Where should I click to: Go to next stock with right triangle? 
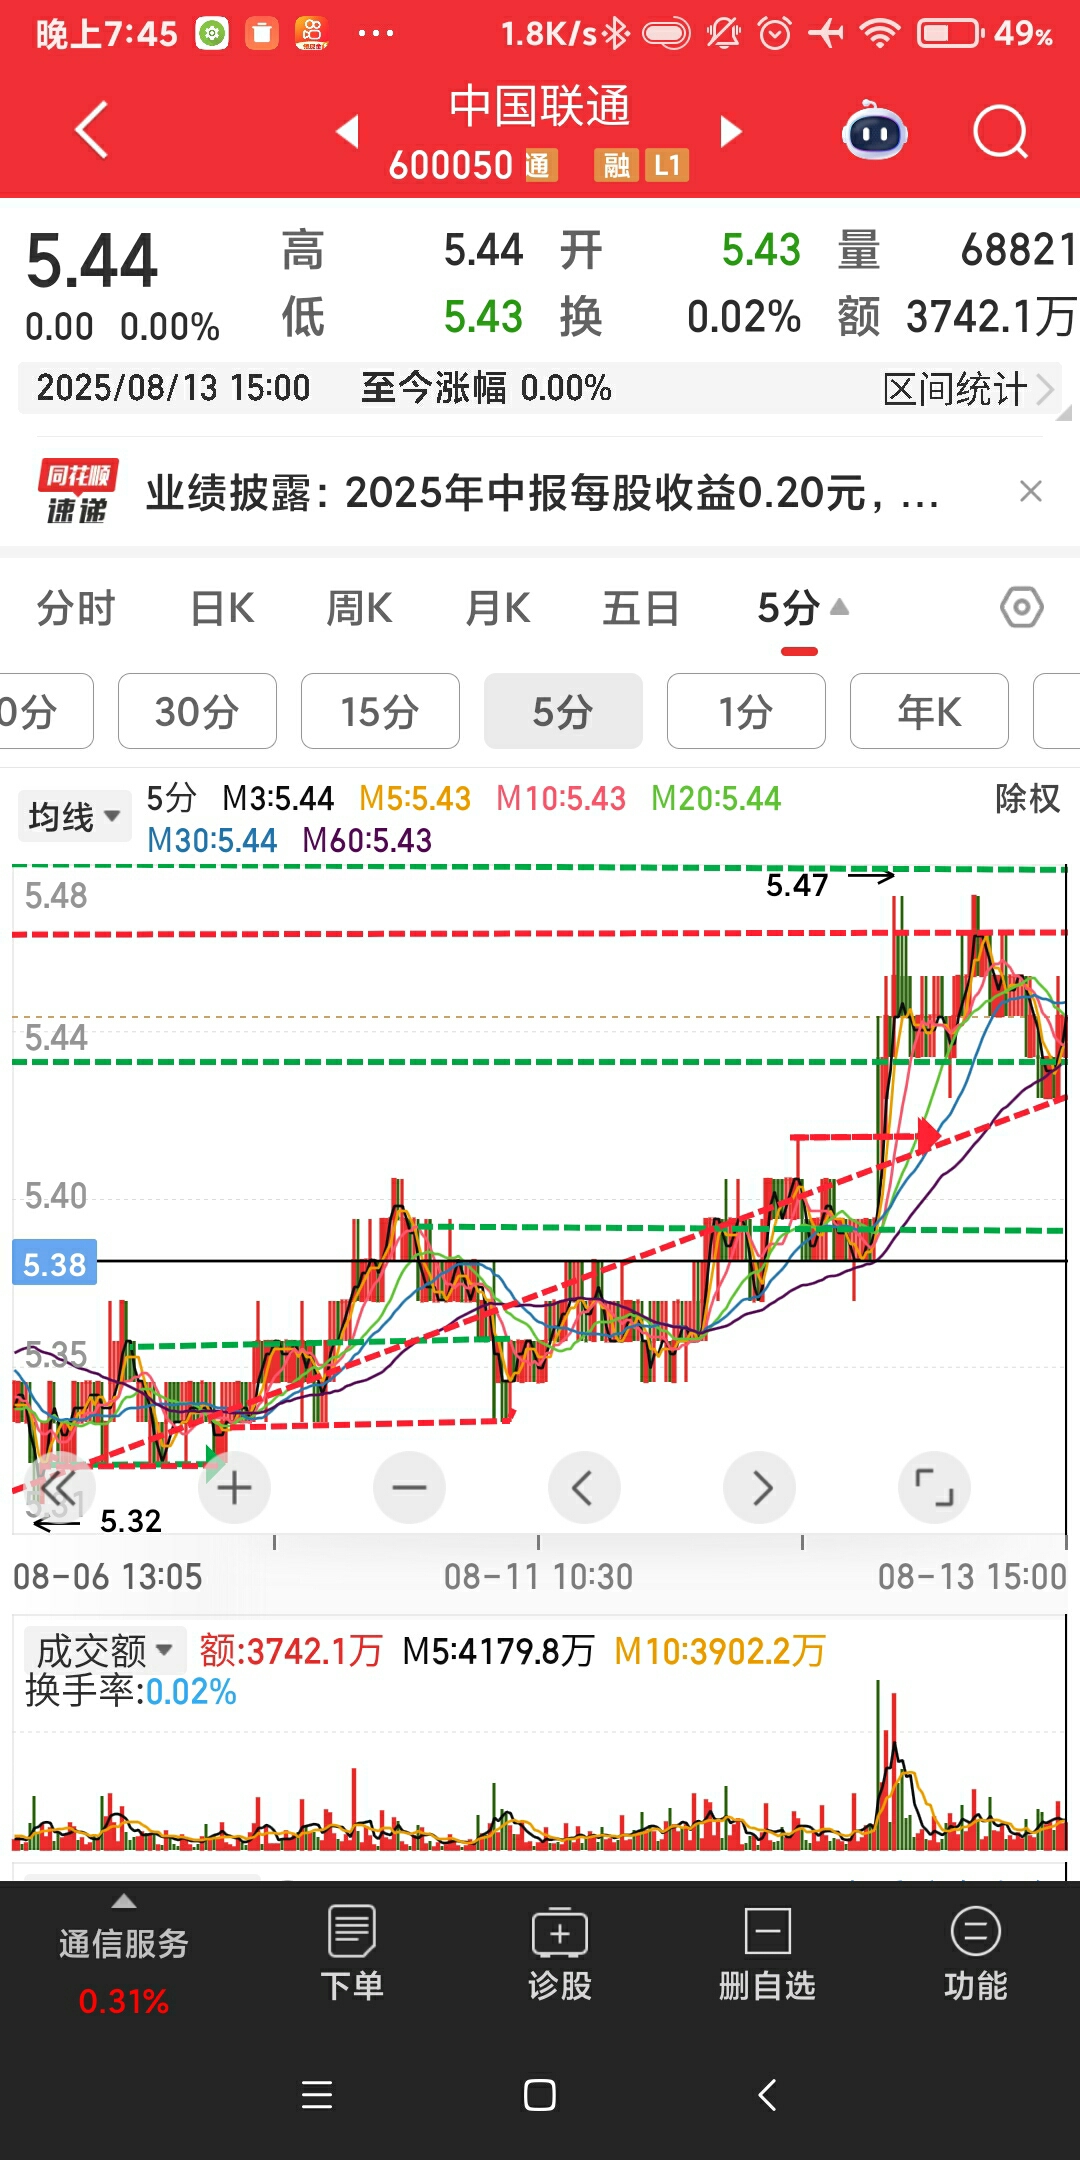pyautogui.click(x=731, y=131)
